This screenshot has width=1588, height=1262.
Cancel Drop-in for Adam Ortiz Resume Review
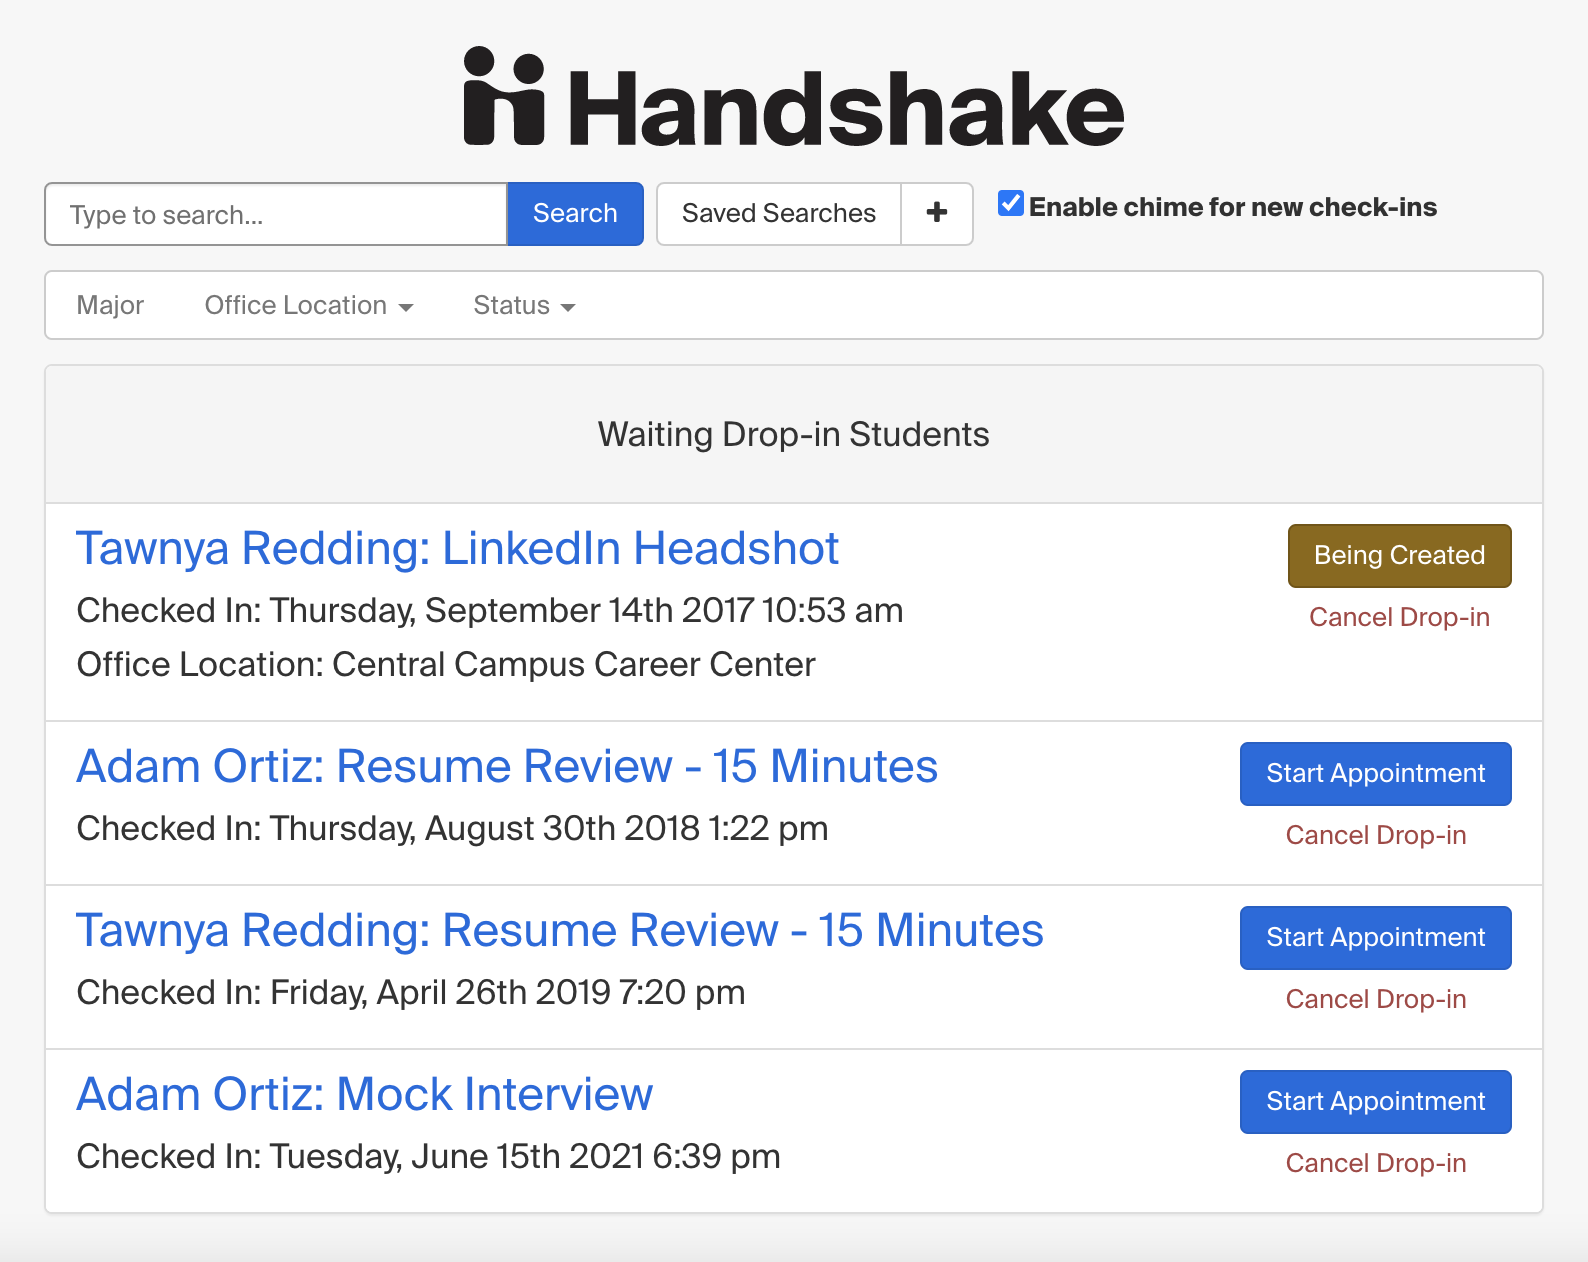[x=1375, y=835]
